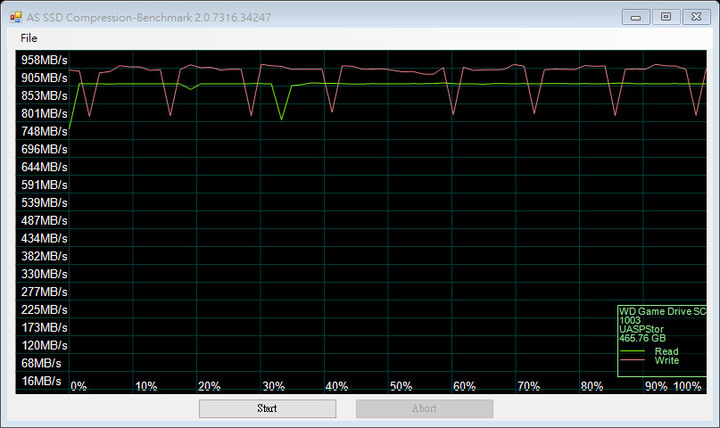
Task: Click the 30% compression label
Action: [274, 386]
